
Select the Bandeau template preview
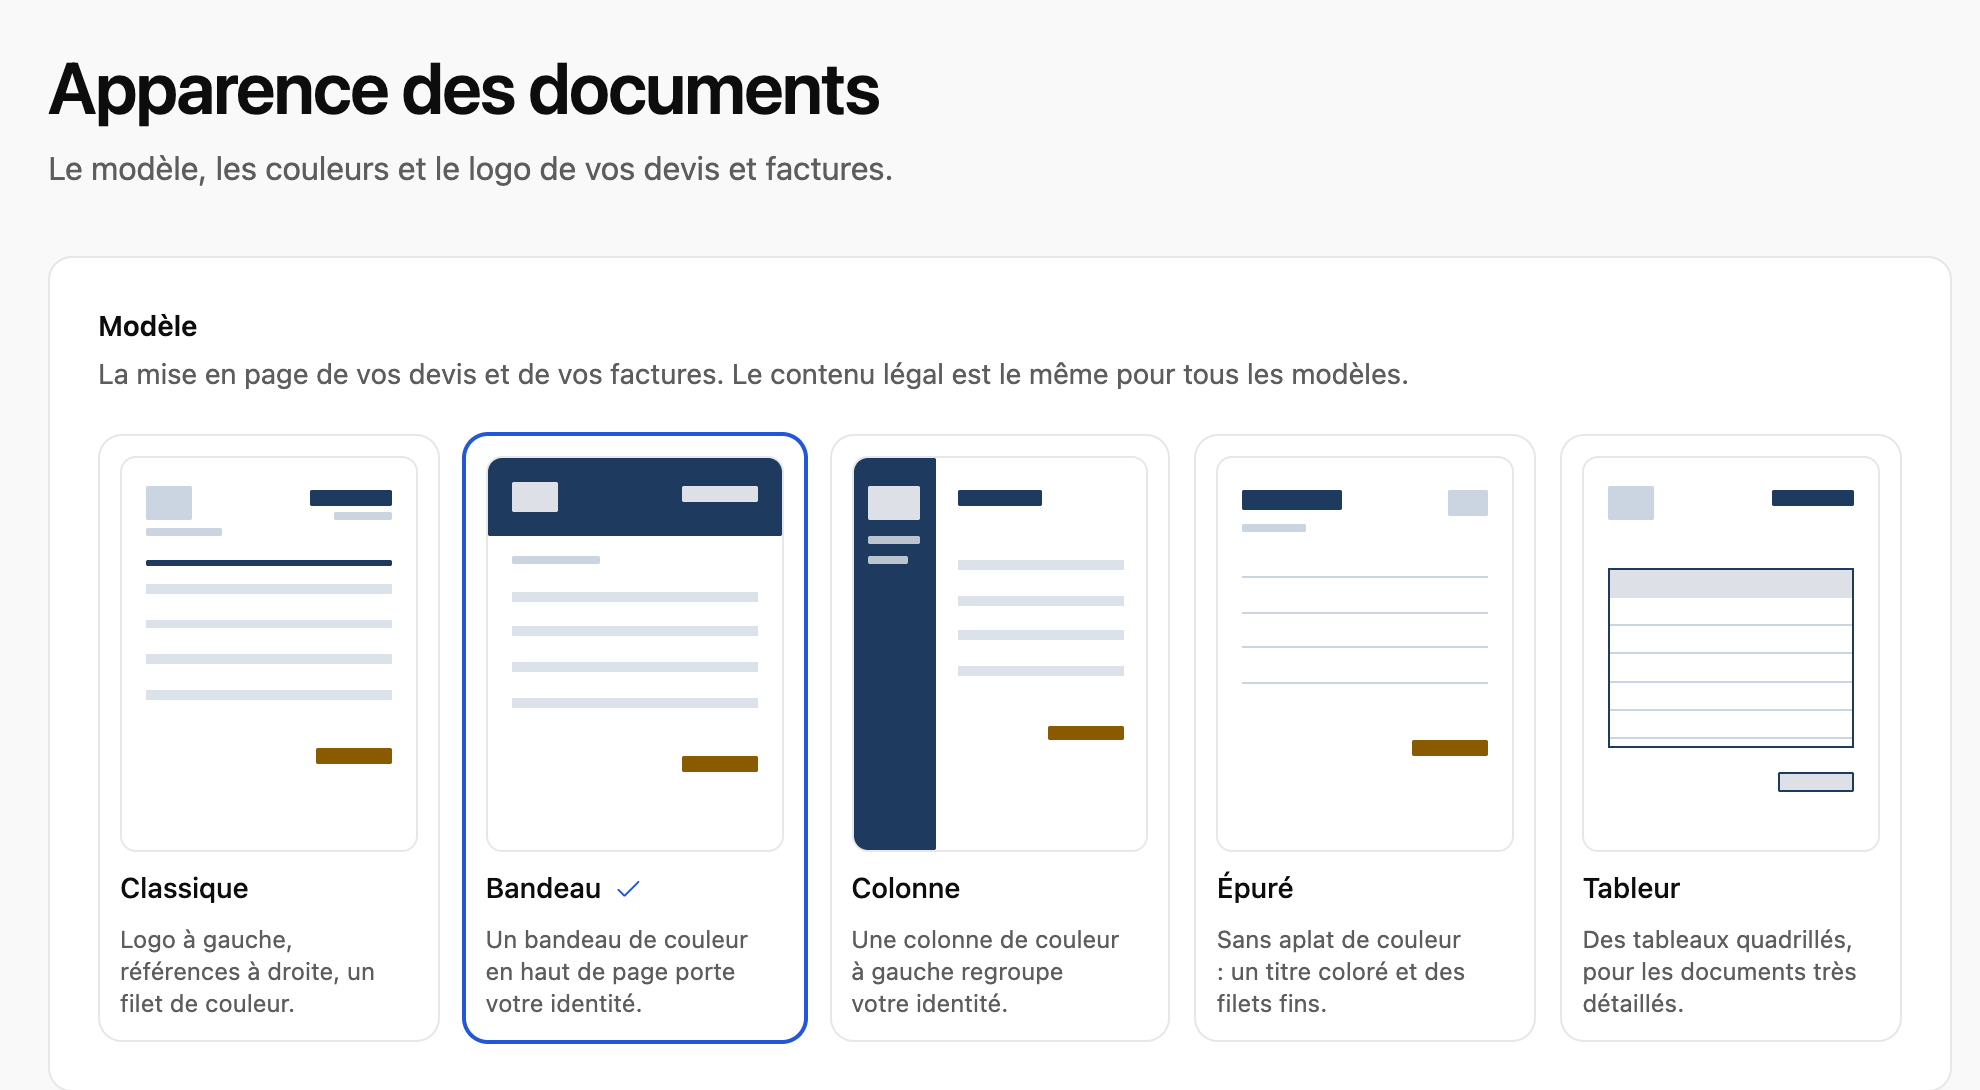click(635, 654)
